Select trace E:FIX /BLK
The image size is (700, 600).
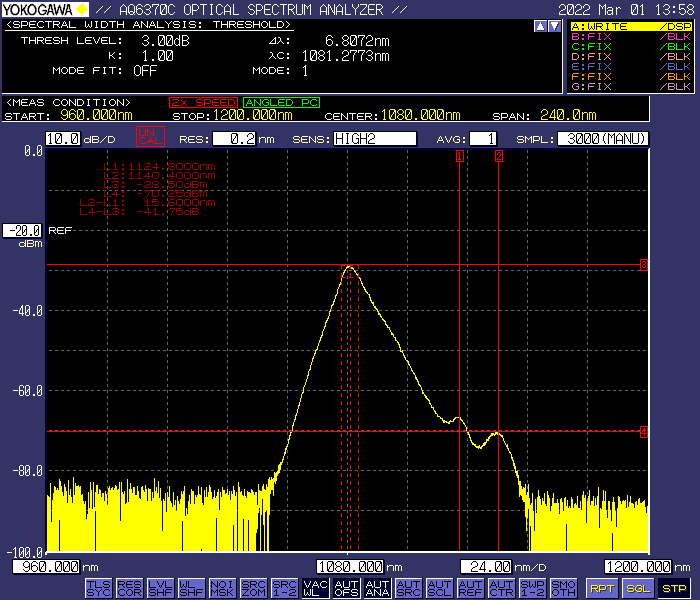[x=631, y=67]
